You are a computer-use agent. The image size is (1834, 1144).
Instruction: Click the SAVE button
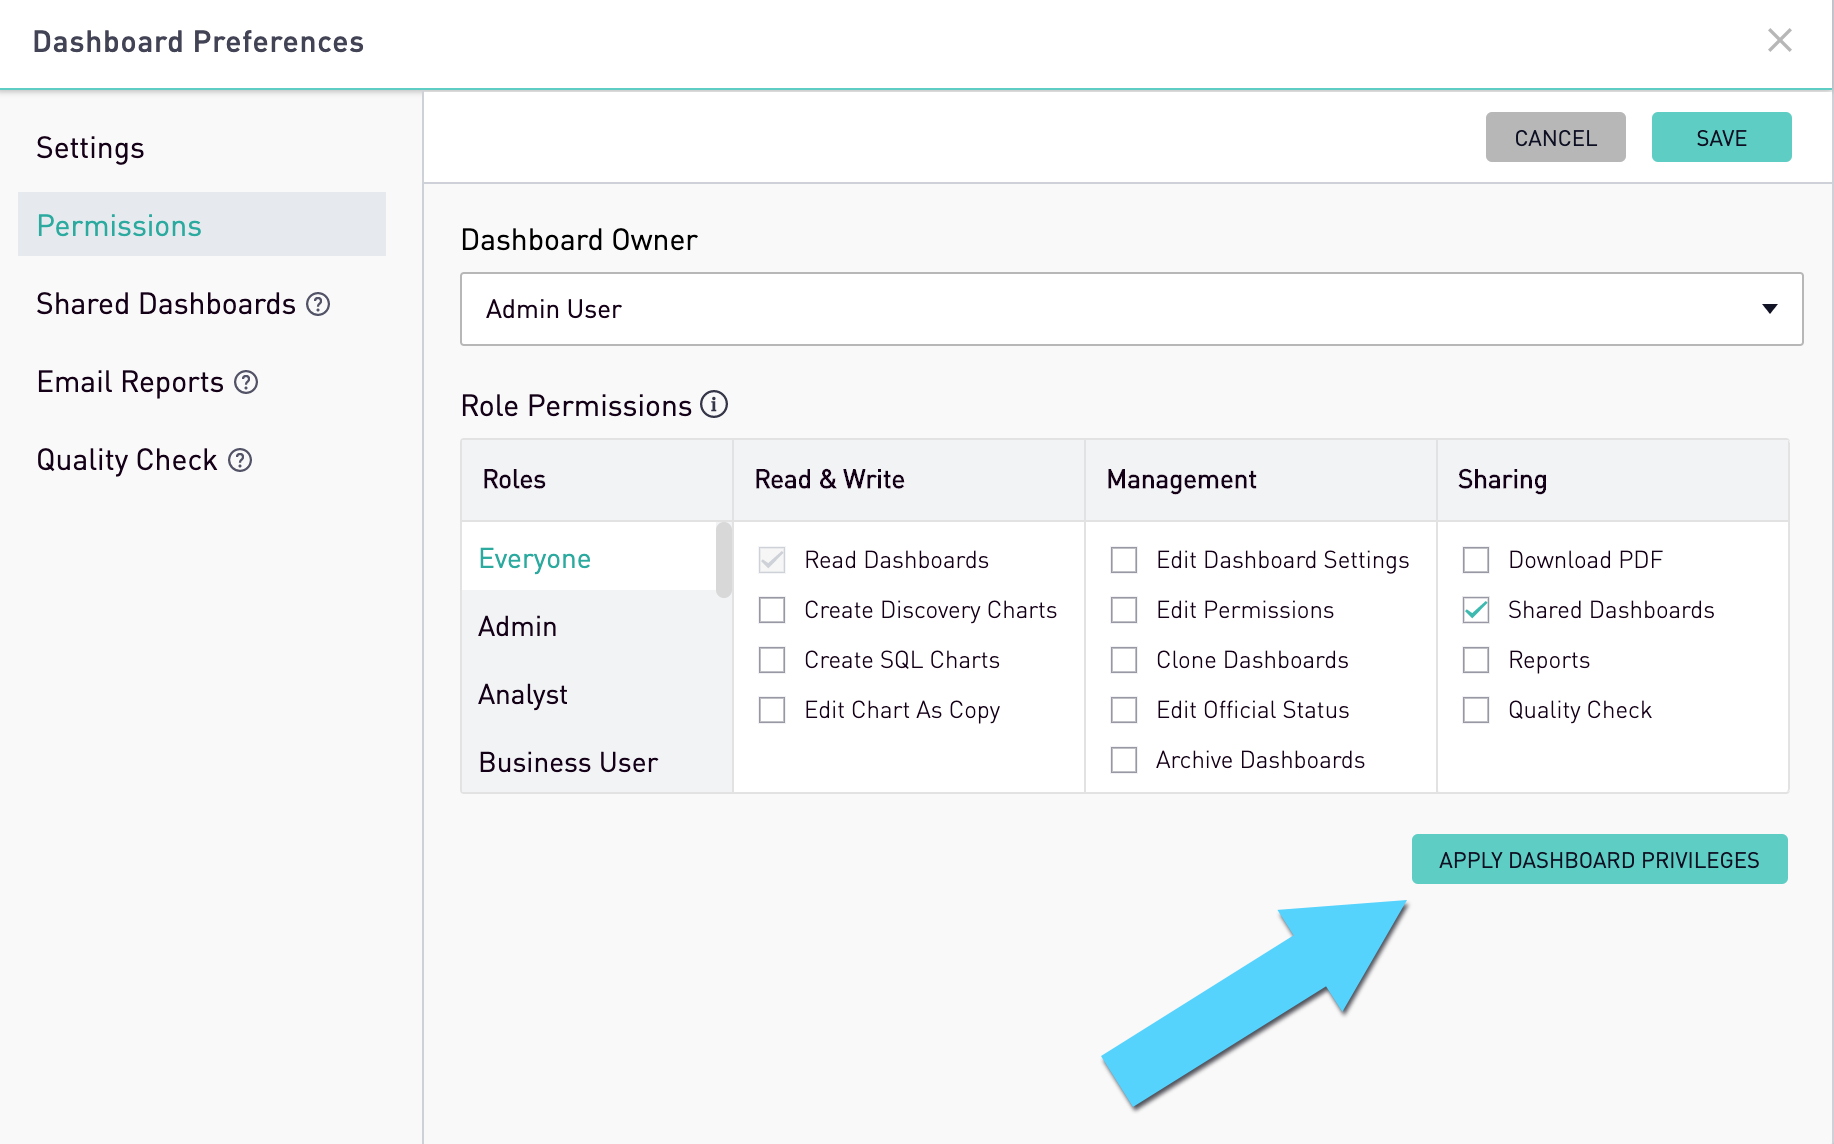[x=1721, y=137]
